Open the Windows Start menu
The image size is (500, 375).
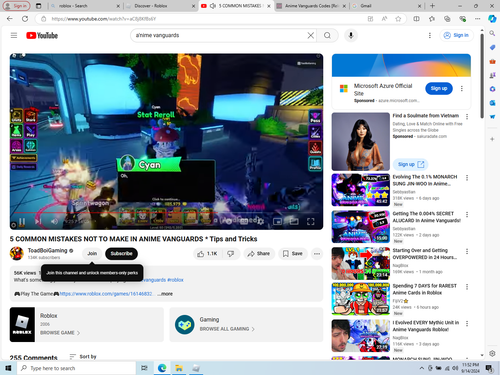pyautogui.click(x=8, y=368)
